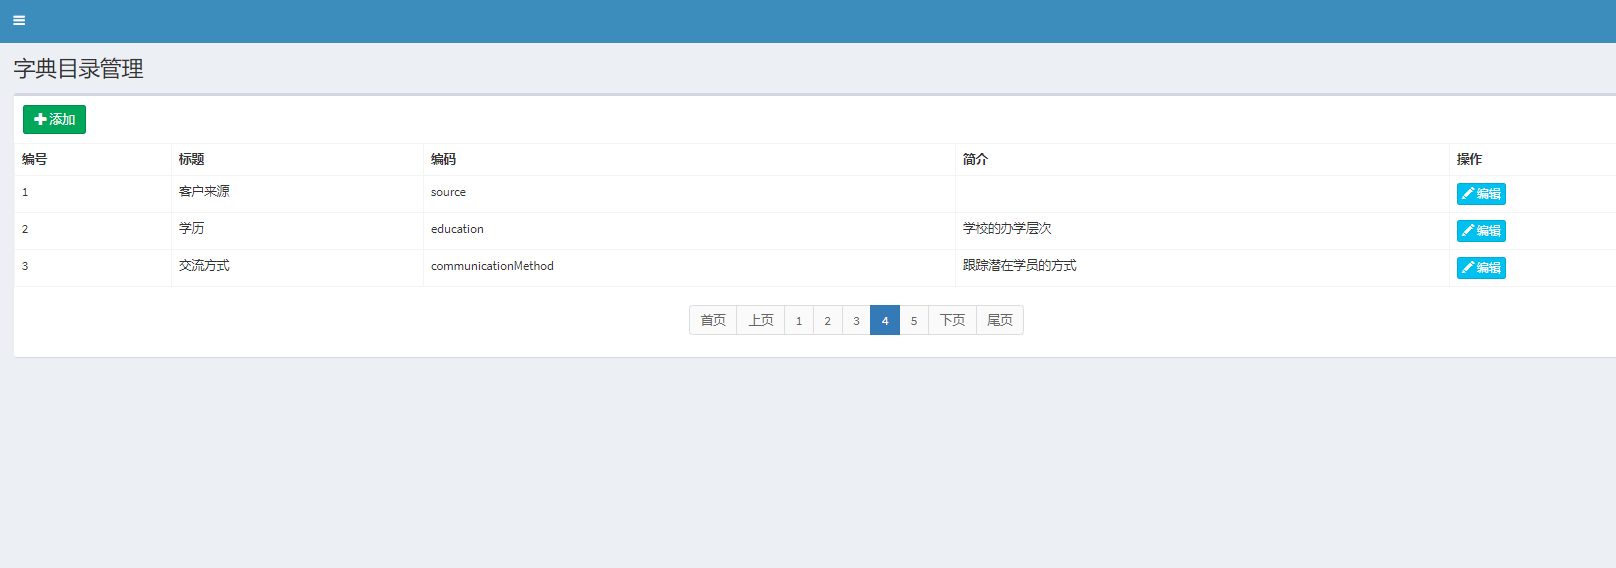Image resolution: width=1616 pixels, height=568 pixels.
Task: Select the education code cell
Action: [689, 231]
